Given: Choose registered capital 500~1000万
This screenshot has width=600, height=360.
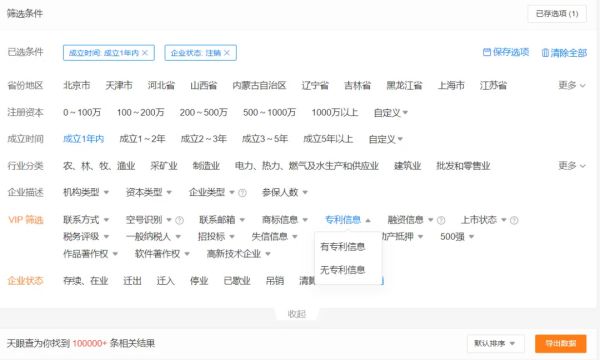Looking at the screenshot, I should pyautogui.click(x=269, y=112).
